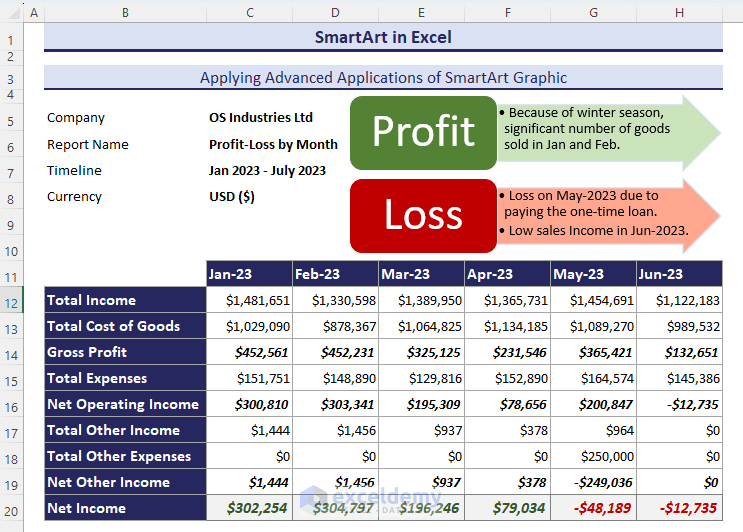Click the $1,456 Total Other Income cell
The image size is (743, 532).
click(335, 430)
